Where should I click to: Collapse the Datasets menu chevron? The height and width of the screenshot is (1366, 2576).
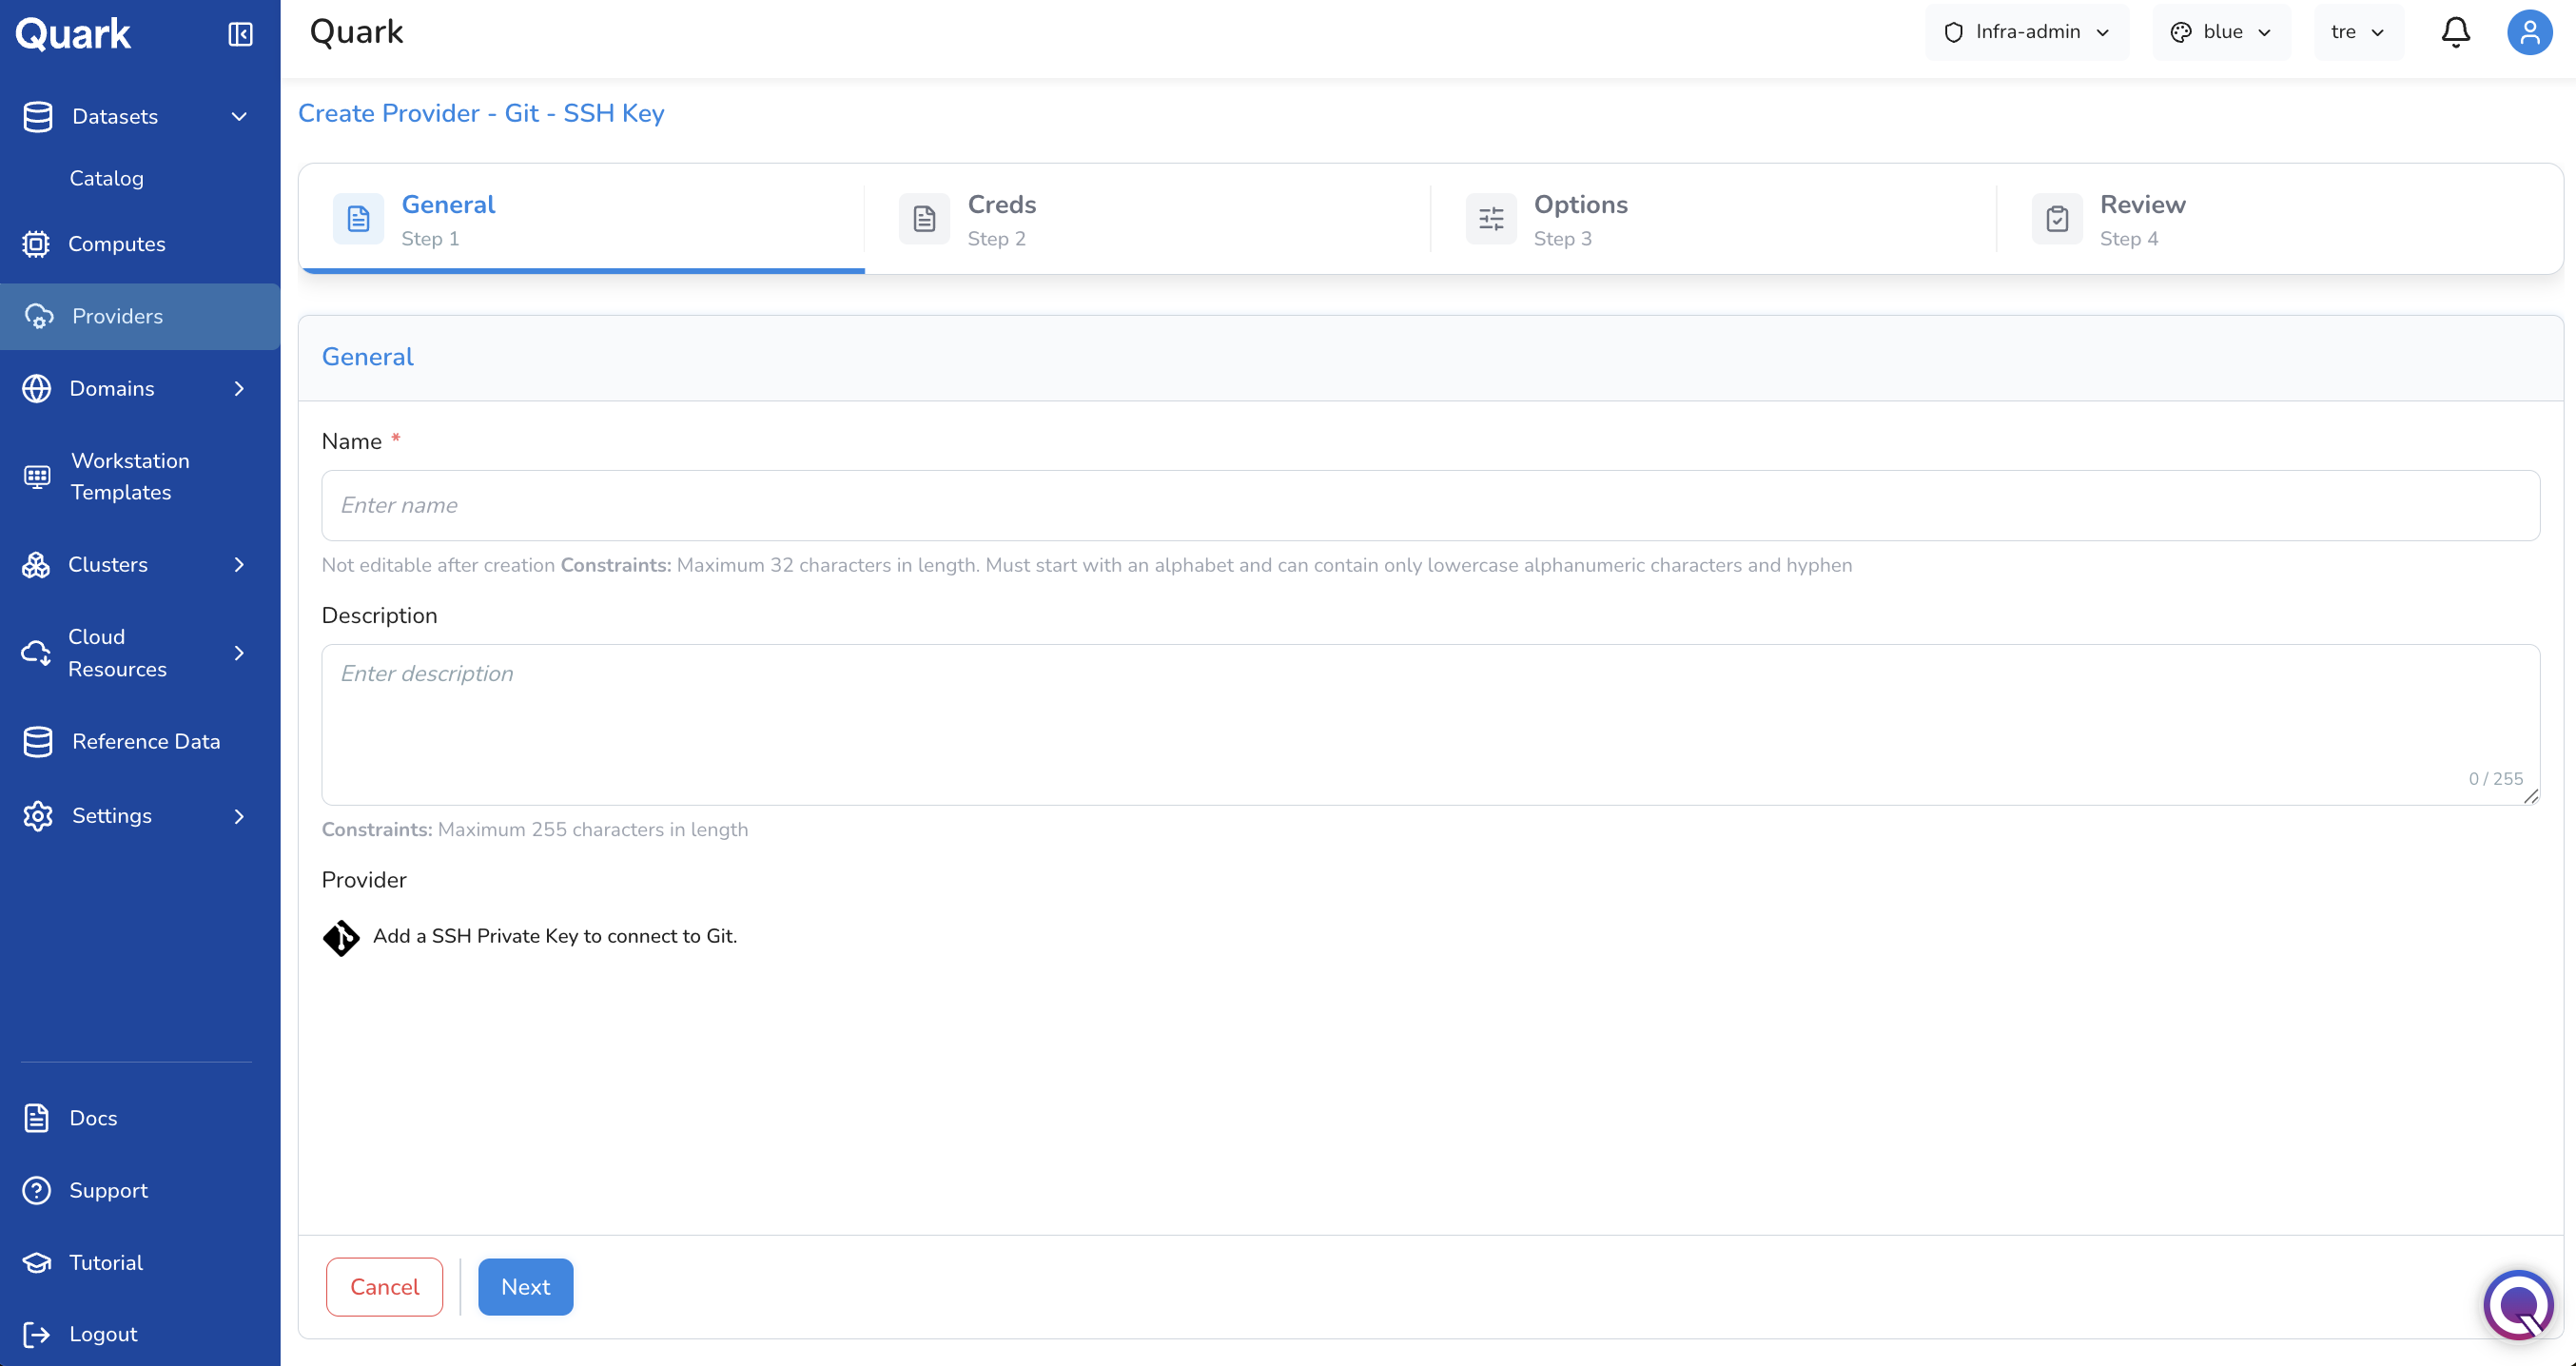click(x=239, y=117)
